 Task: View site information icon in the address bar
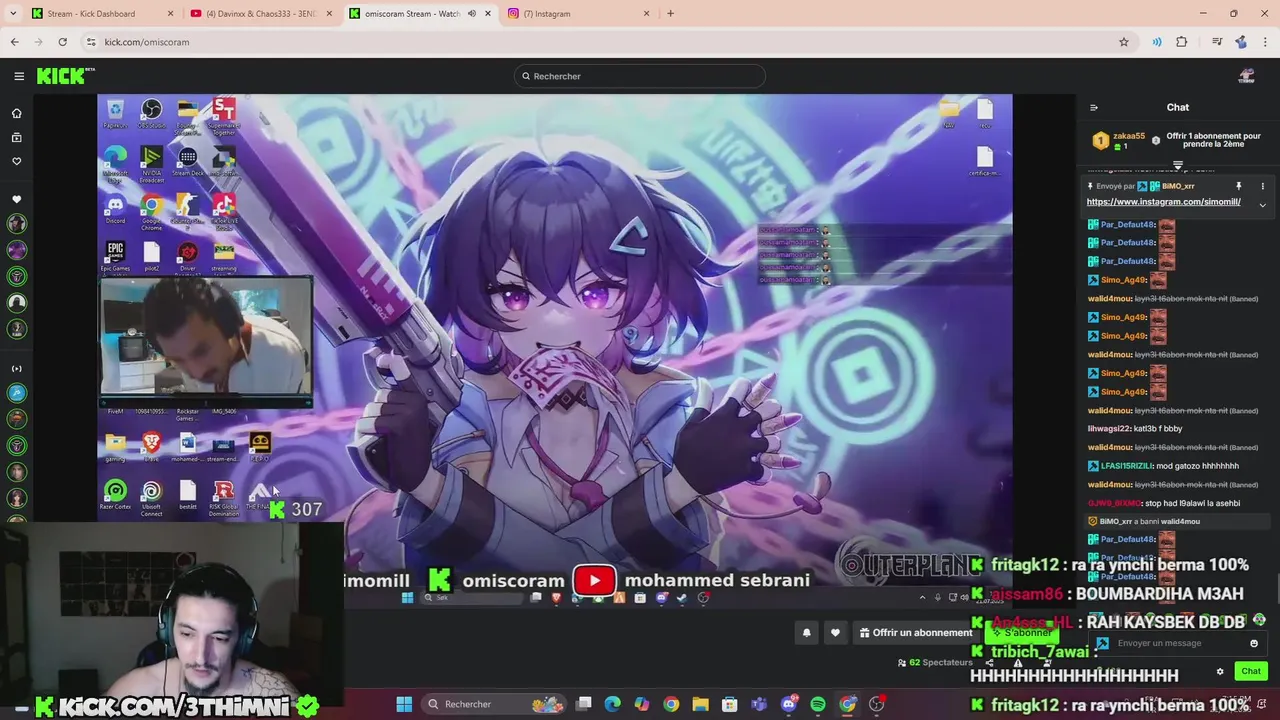91,42
